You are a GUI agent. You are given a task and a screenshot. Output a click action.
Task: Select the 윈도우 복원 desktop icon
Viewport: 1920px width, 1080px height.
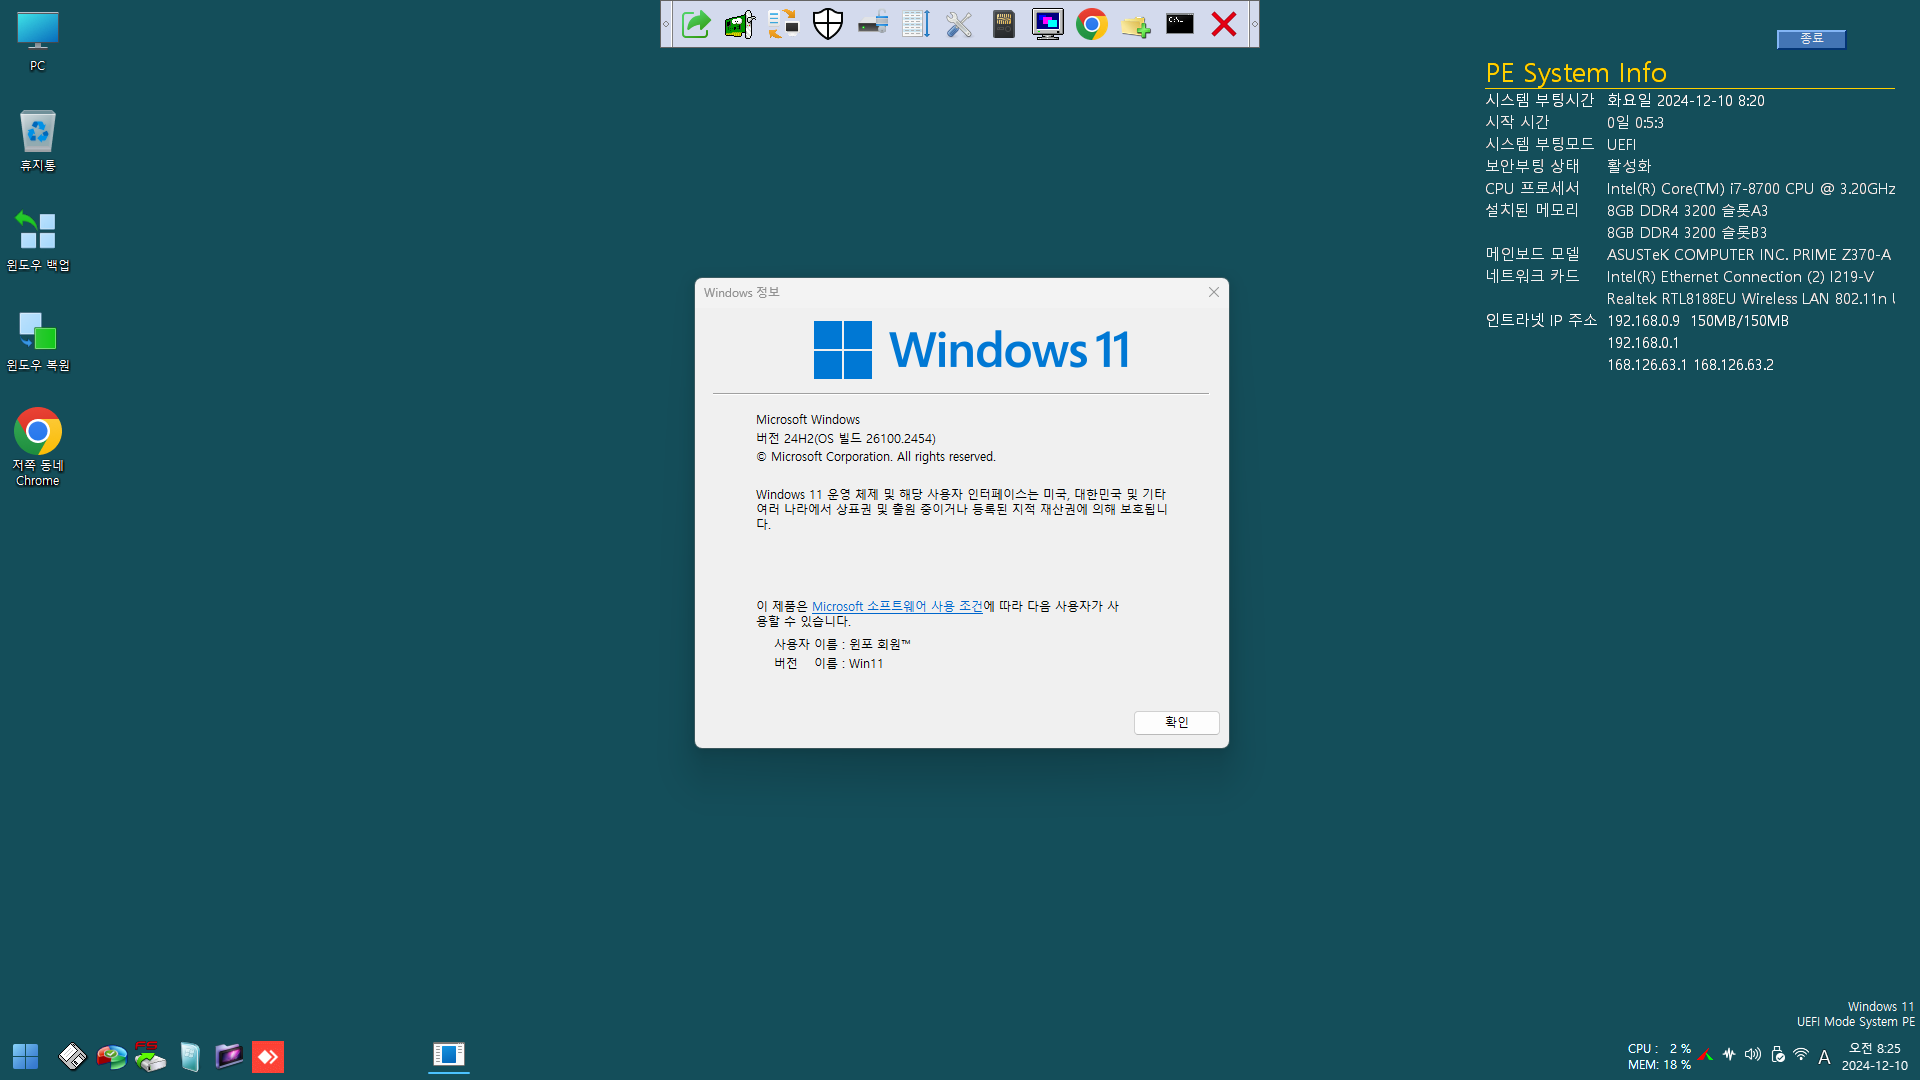click(x=38, y=340)
